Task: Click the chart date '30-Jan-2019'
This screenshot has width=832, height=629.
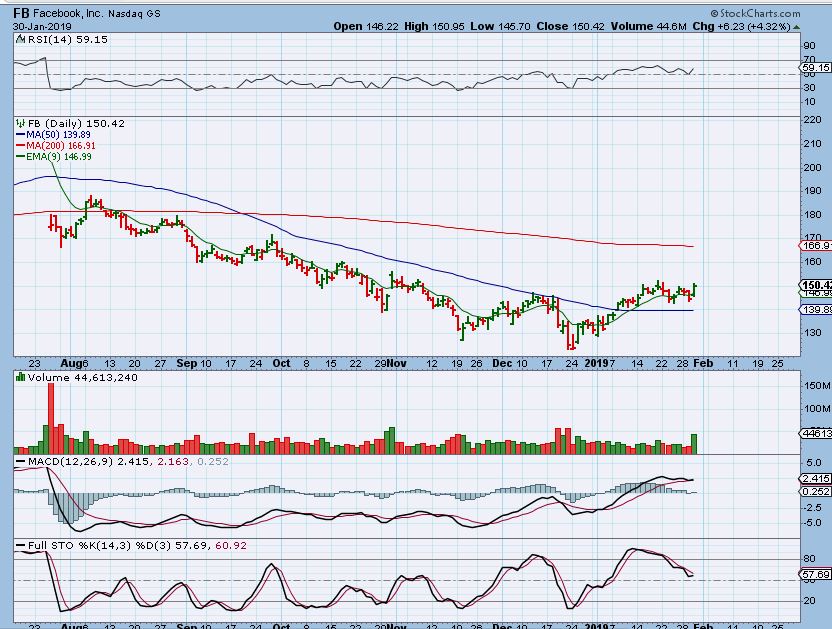Action: pyautogui.click(x=42, y=27)
